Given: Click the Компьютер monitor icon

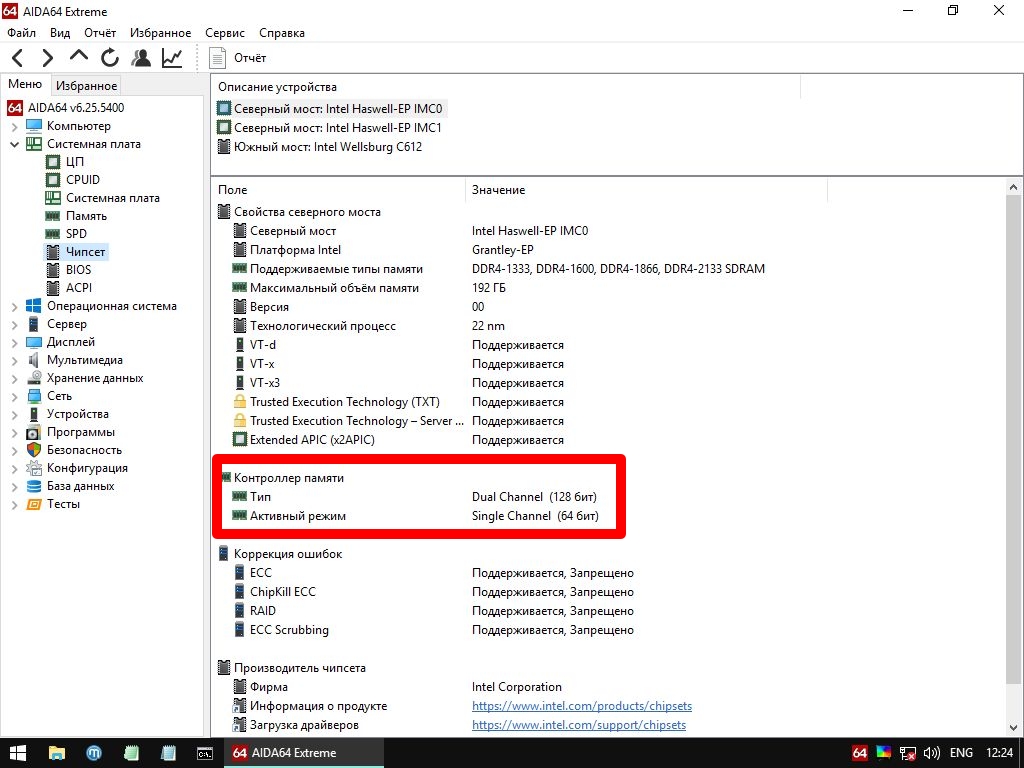Looking at the screenshot, I should pos(33,126).
